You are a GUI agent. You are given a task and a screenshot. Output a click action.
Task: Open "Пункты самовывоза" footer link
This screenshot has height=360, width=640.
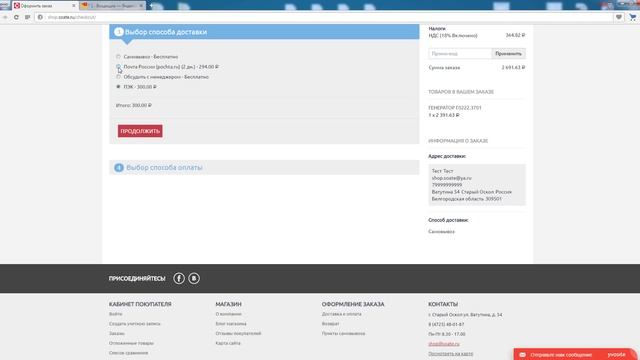pos(344,333)
